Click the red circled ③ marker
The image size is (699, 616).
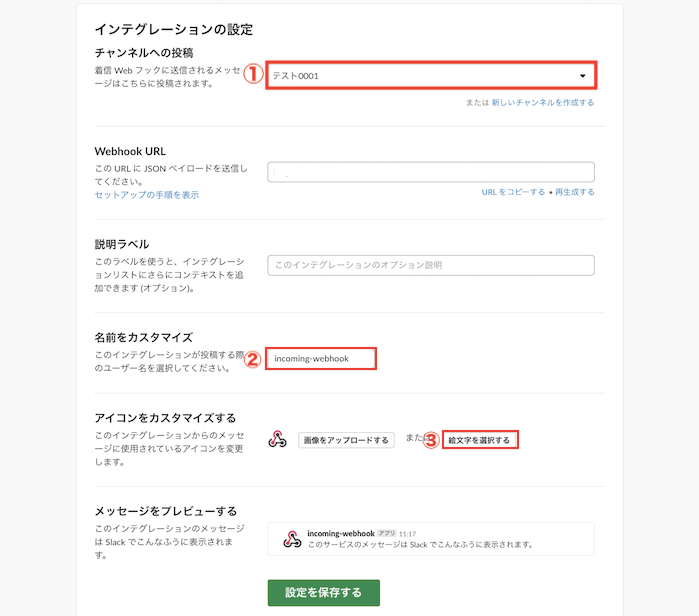[431, 440]
